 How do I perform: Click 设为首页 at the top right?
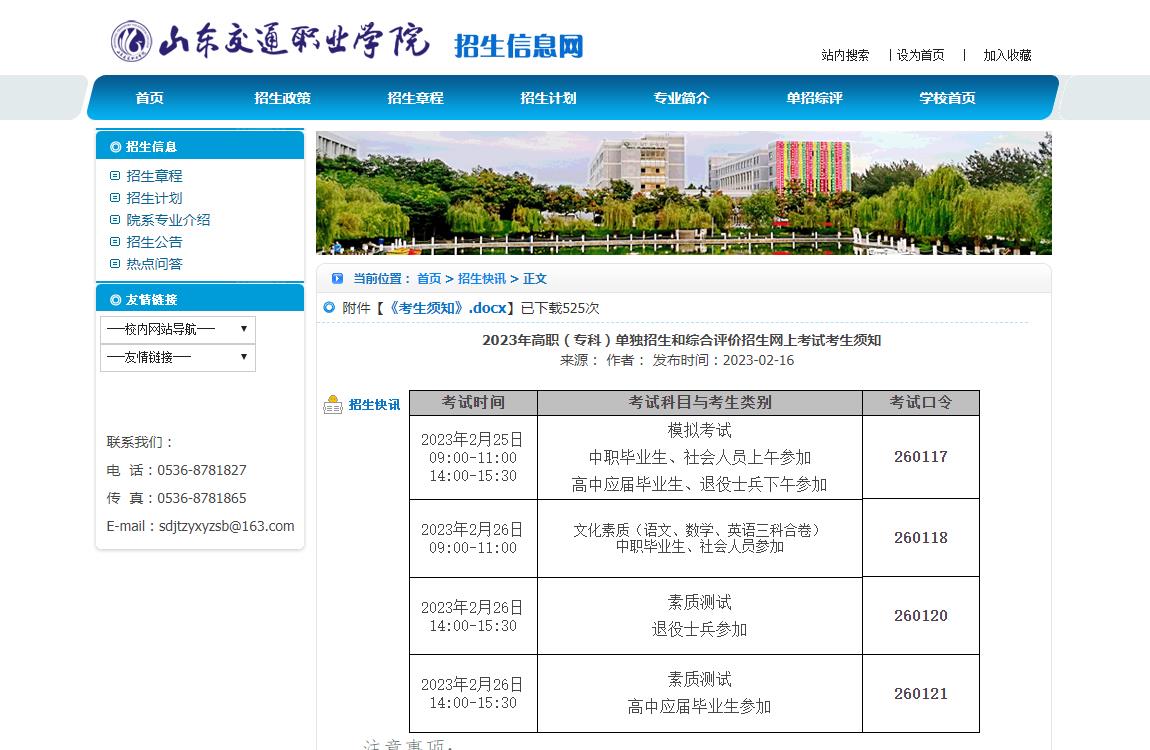pyautogui.click(x=920, y=56)
